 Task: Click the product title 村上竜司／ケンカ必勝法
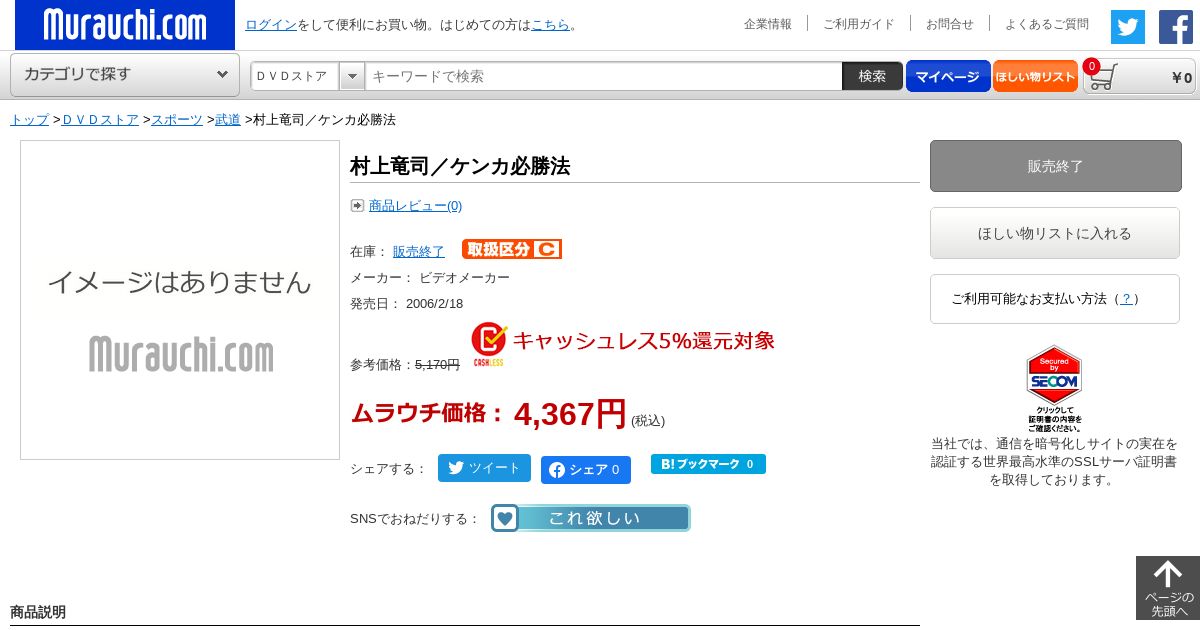460,166
